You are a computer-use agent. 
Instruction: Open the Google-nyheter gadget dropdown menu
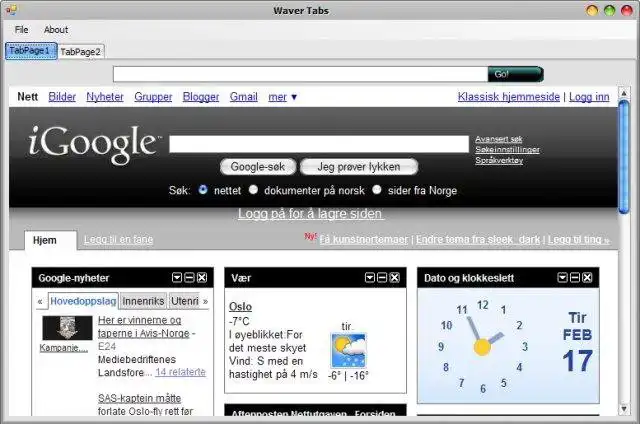click(x=177, y=278)
